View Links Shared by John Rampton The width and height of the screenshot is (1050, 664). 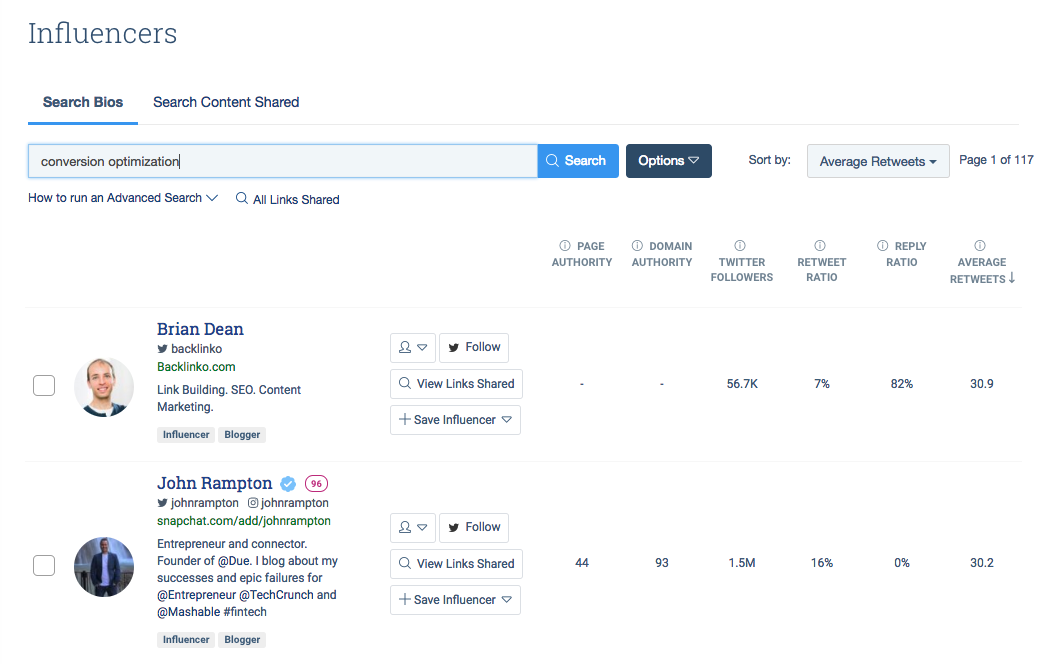457,564
